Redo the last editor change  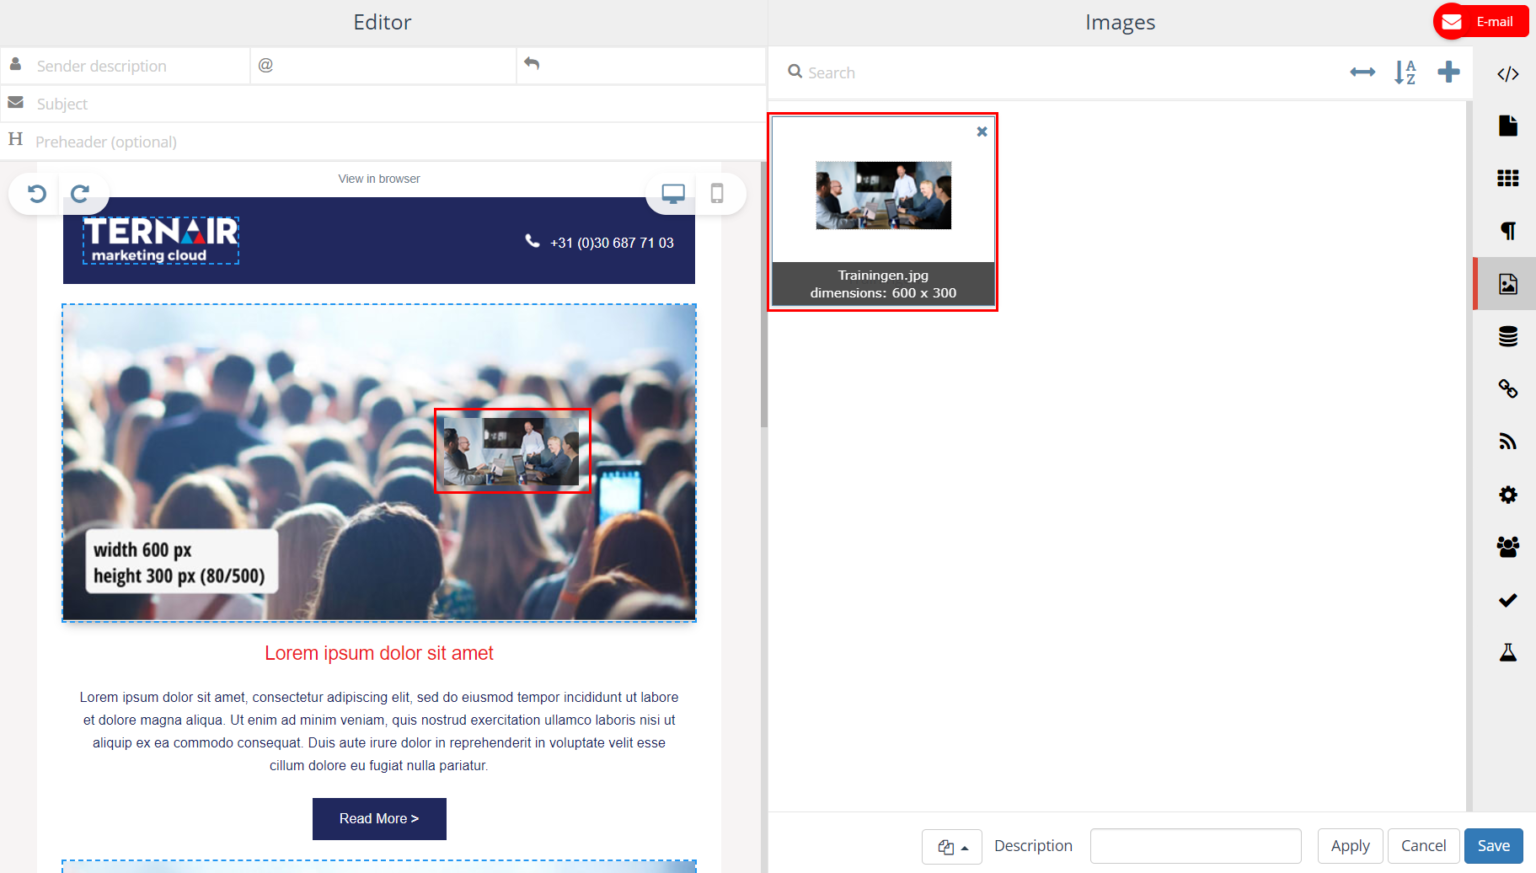point(80,193)
